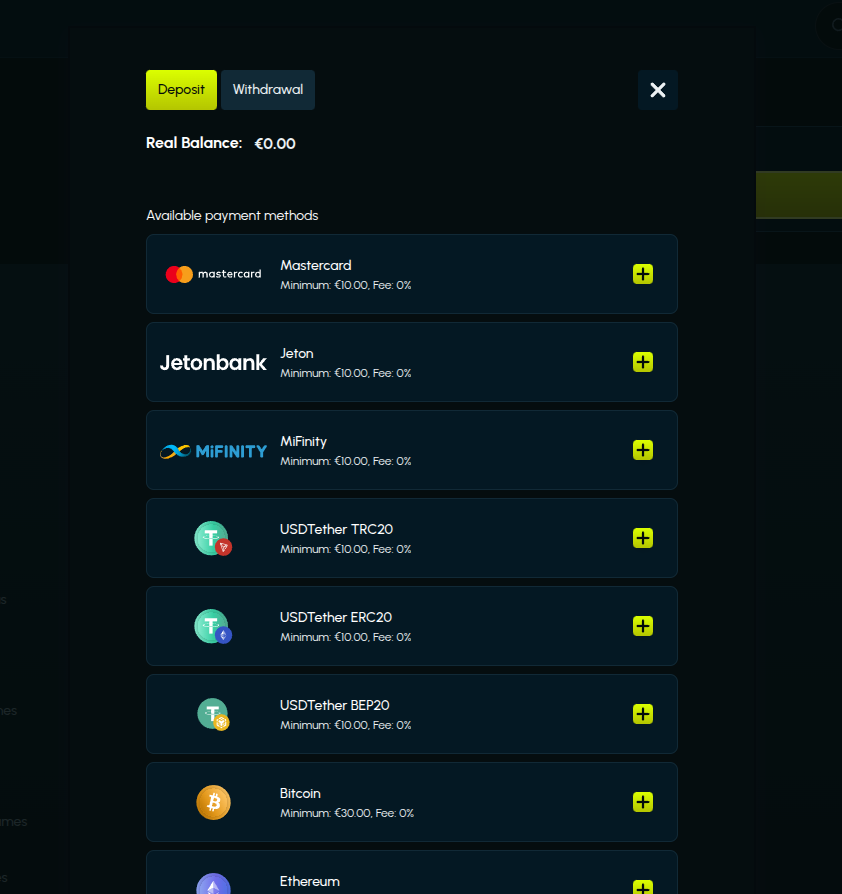
Task: Click the USDTether BEP20 coin icon
Action: coord(212,714)
